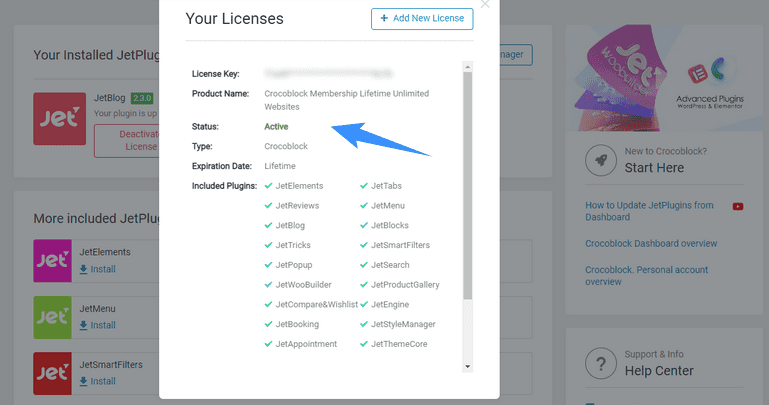Click the YouTube icon next to dashboard link
This screenshot has height=405, width=769.
[x=738, y=206]
